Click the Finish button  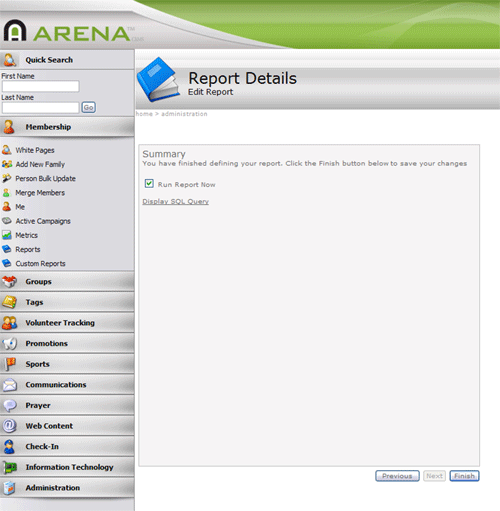(x=464, y=476)
